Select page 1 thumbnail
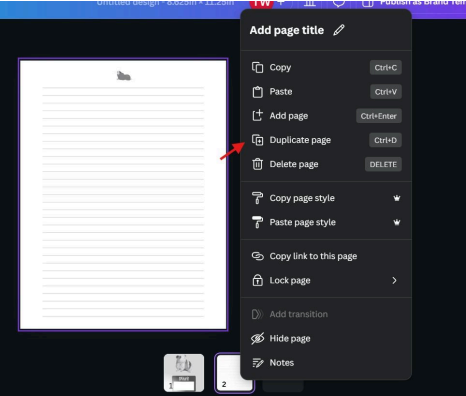 pos(184,373)
